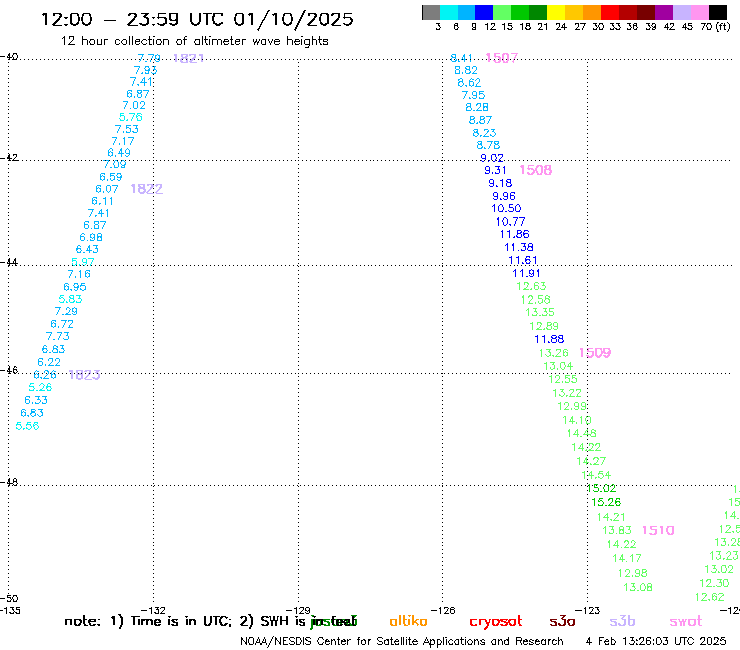Click the wave height value '14.54'
Image resolution: width=740 pixels, height=650 pixels.
(x=596, y=475)
